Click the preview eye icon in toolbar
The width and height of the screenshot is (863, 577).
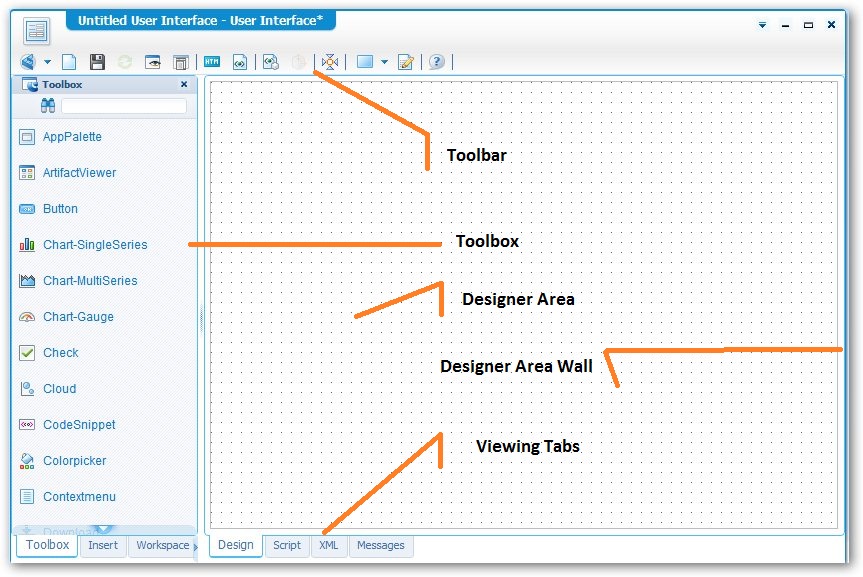[x=153, y=62]
